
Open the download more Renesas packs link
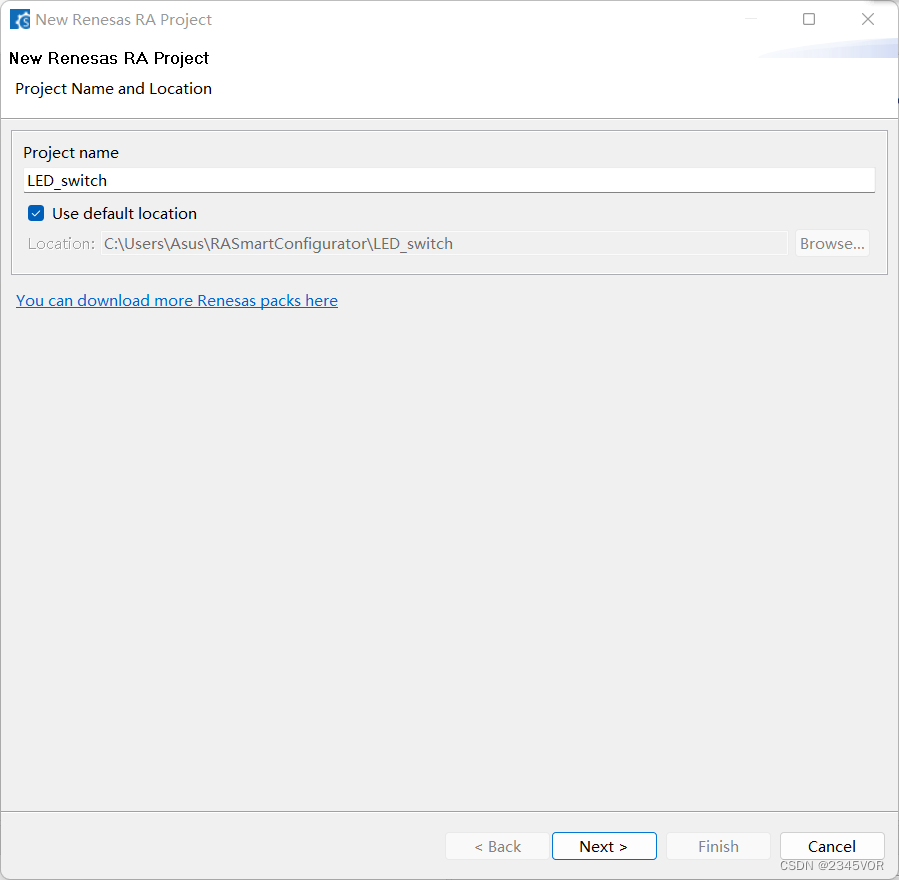click(177, 300)
